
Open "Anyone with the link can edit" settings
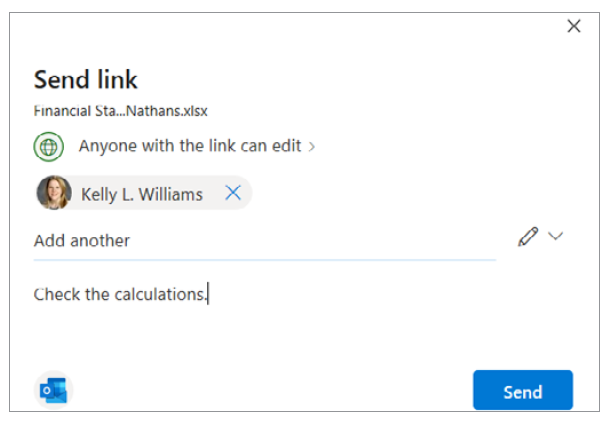click(x=190, y=146)
